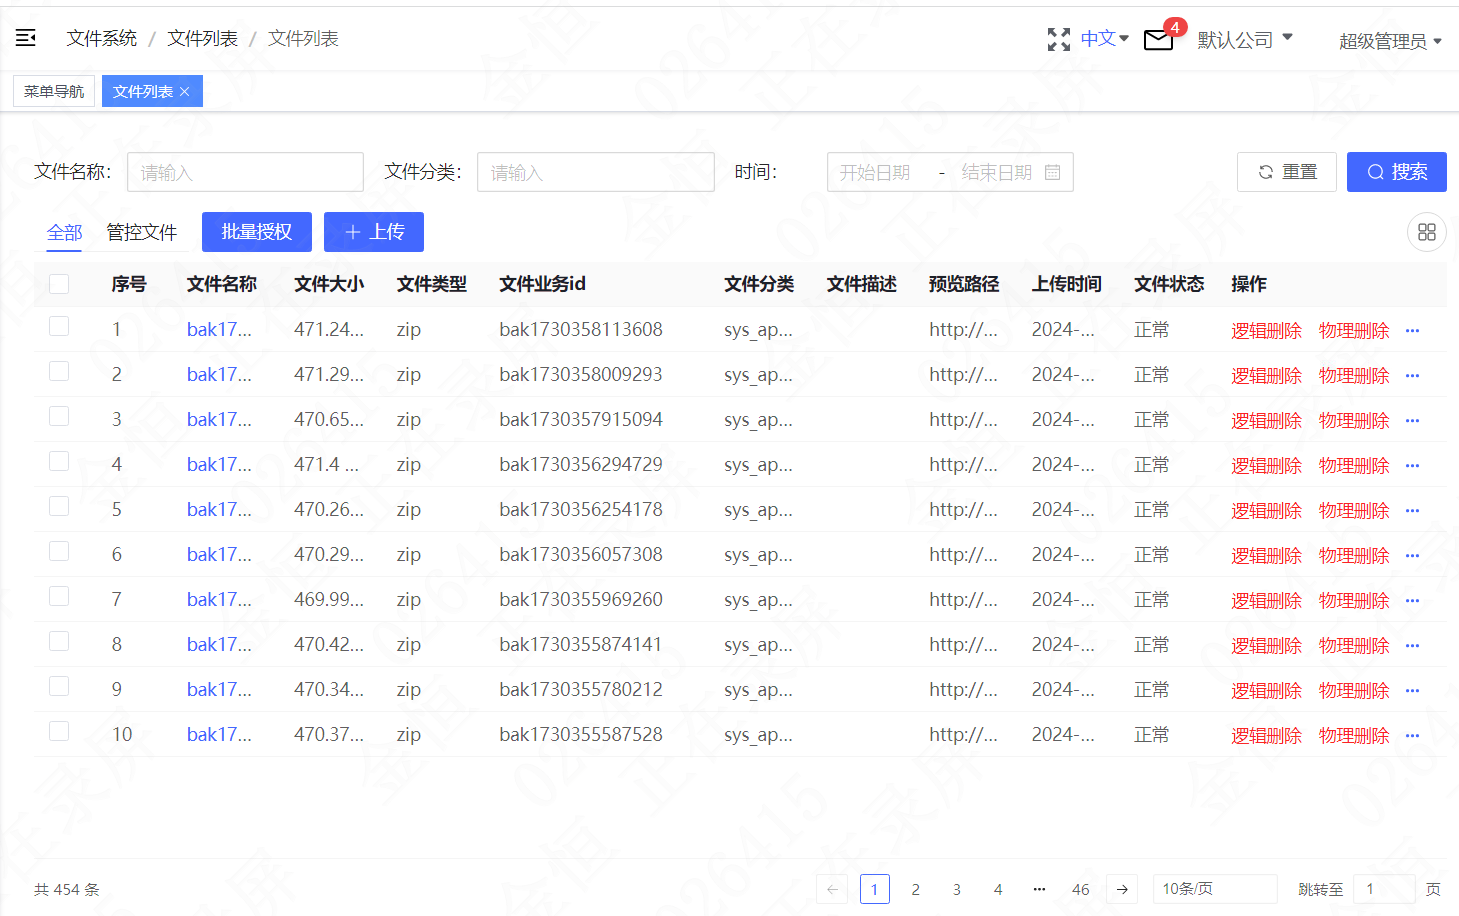
Task: Open more actions for row 8
Action: point(1412,645)
